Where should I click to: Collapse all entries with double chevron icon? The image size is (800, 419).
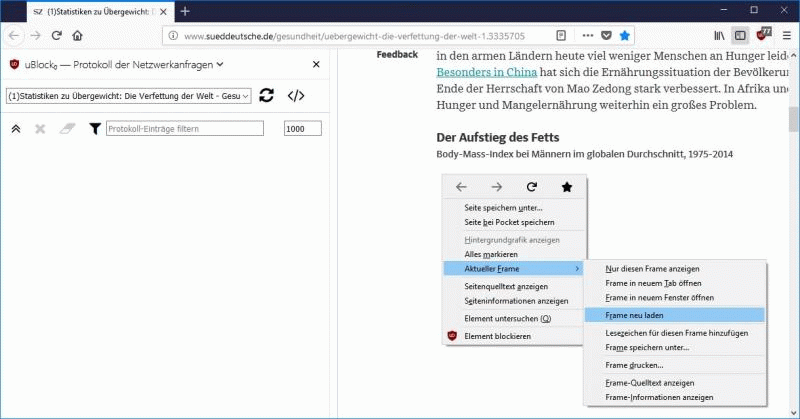tap(16, 129)
